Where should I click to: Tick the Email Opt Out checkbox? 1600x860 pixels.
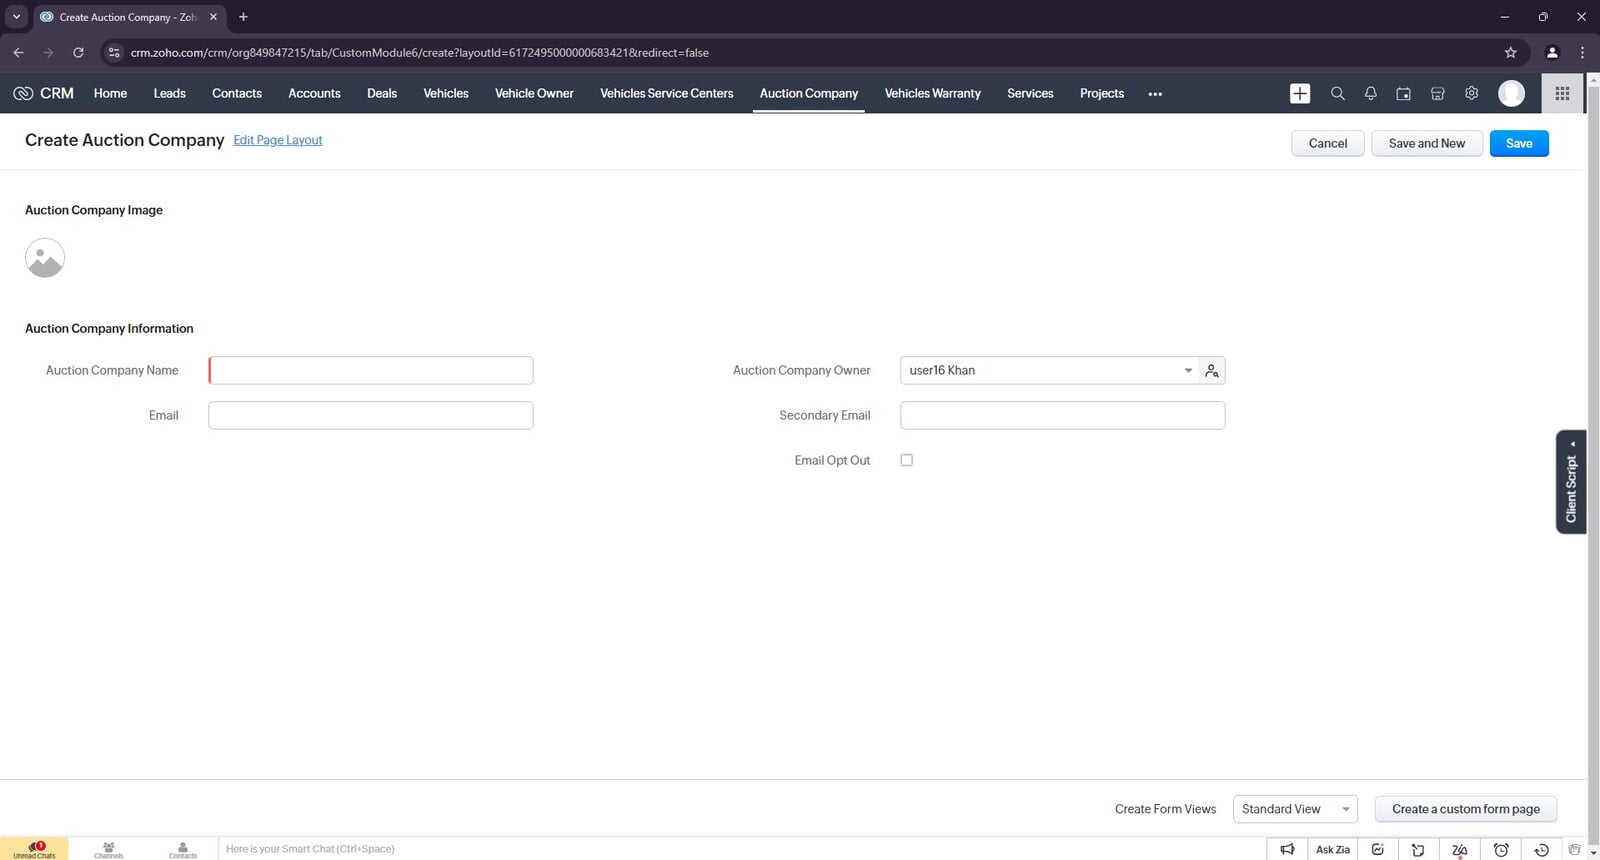coord(907,460)
